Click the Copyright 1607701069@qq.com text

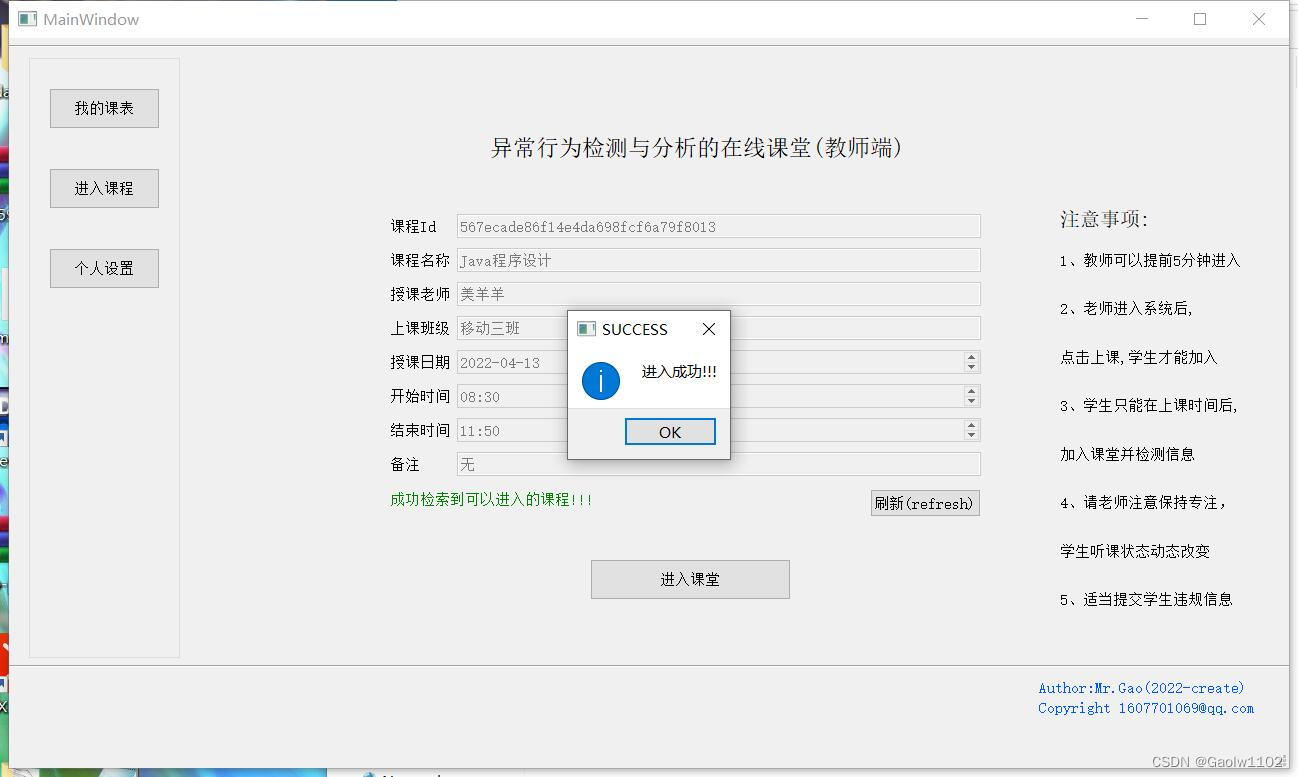point(1146,708)
